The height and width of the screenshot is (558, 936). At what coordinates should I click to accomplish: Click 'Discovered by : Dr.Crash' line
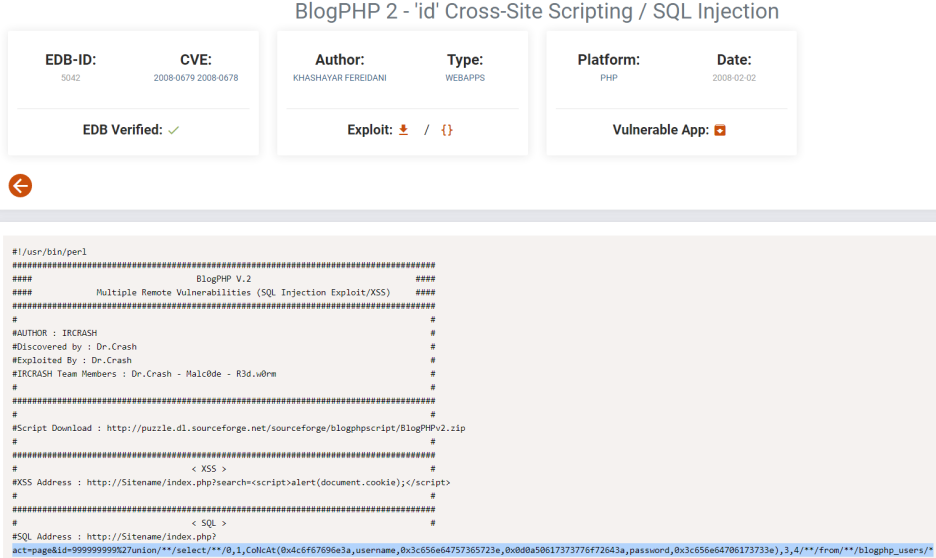coord(75,347)
